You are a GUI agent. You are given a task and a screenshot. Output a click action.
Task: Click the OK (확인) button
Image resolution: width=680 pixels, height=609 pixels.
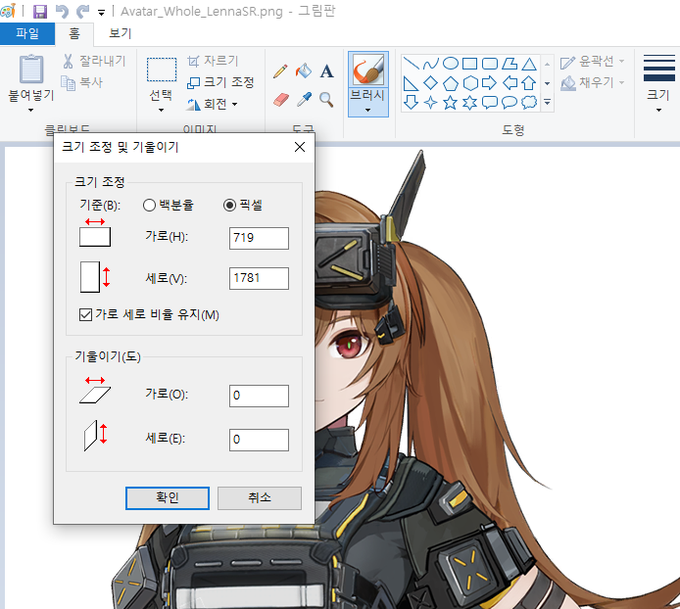[x=167, y=498]
